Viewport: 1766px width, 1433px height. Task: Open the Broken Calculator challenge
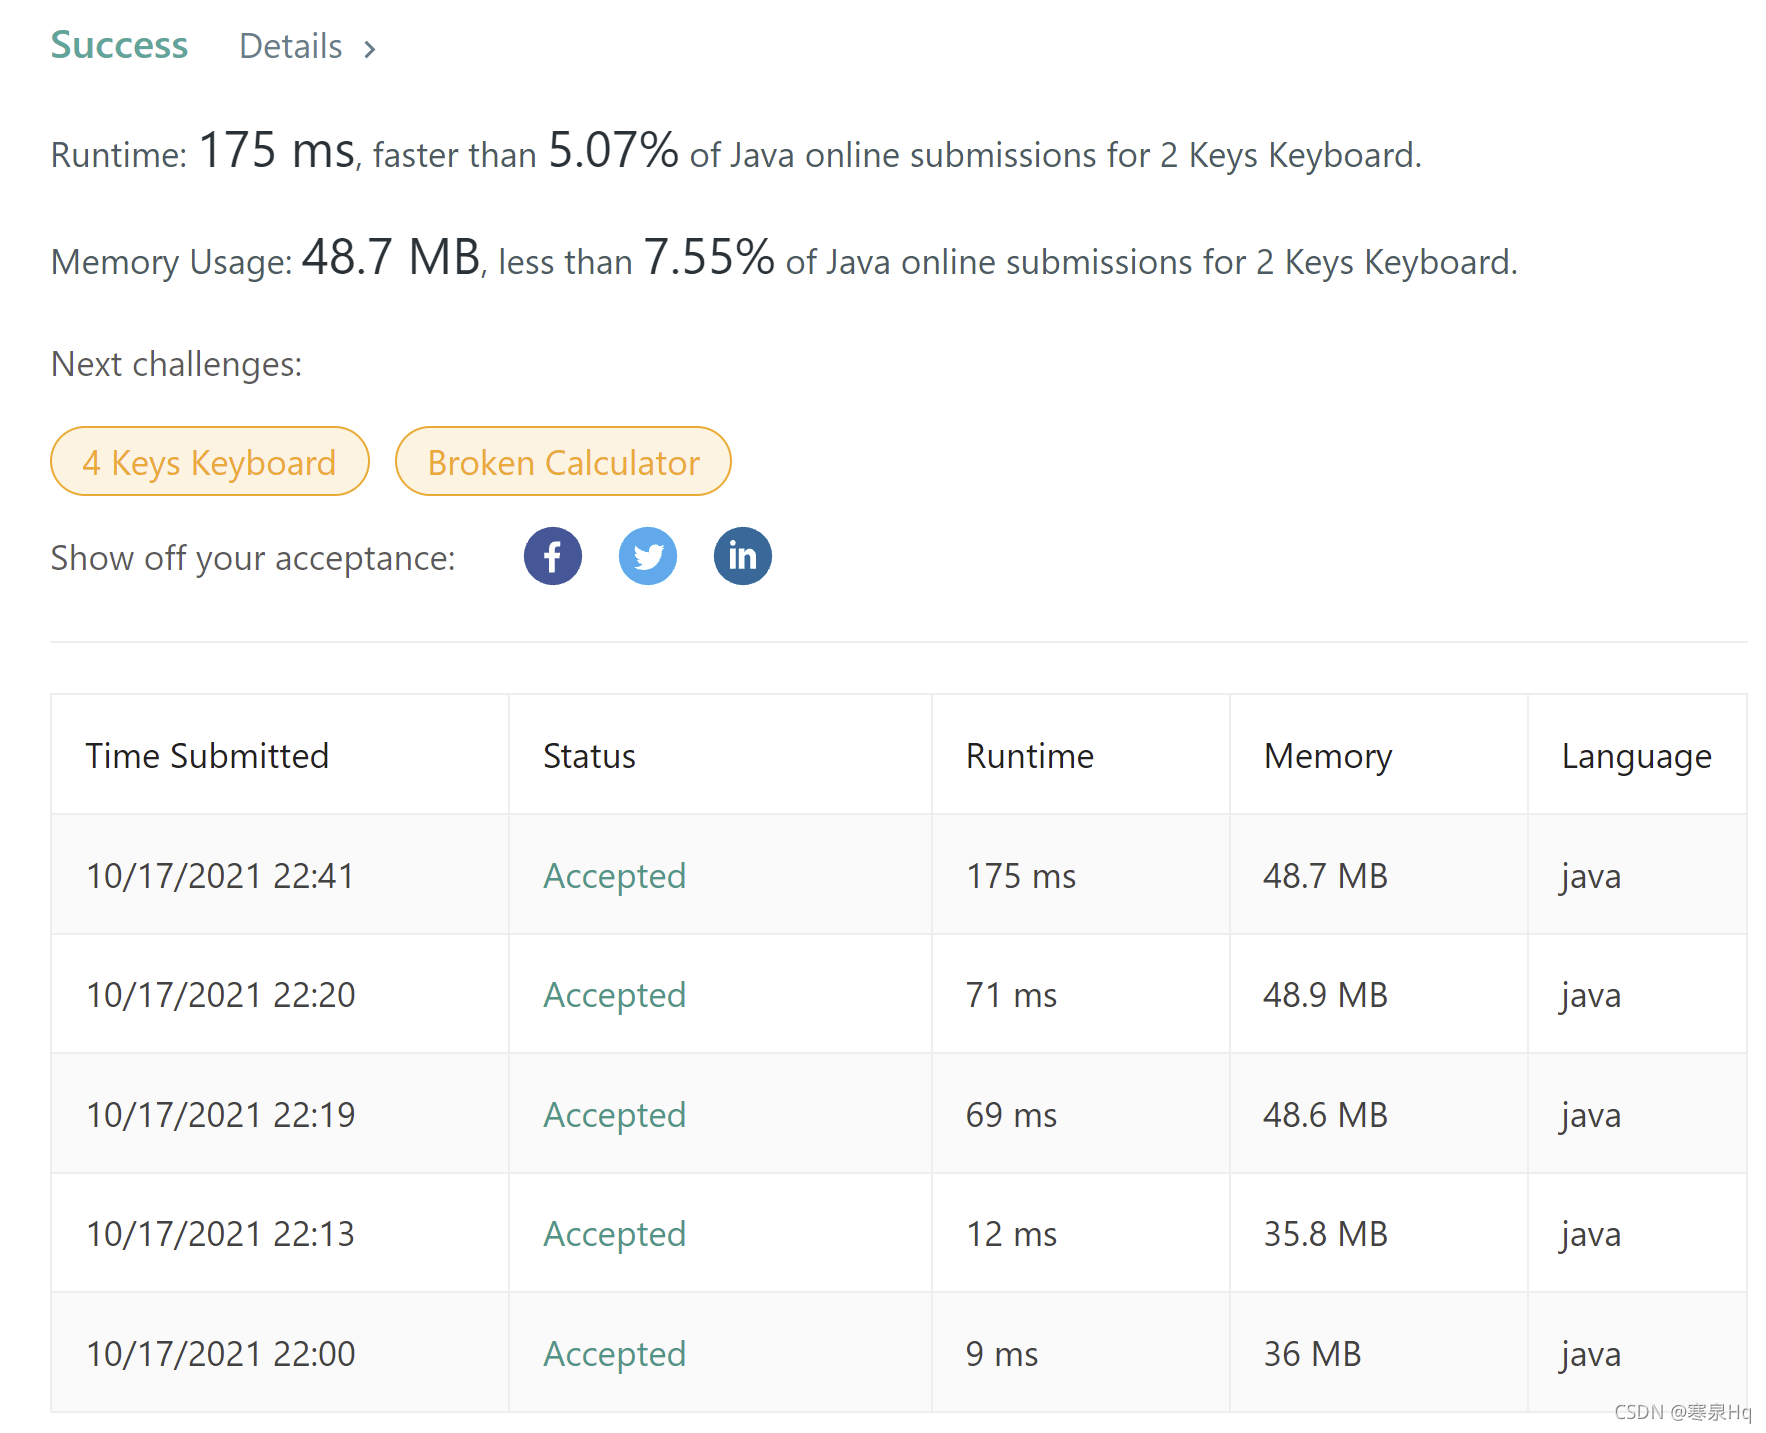click(563, 462)
